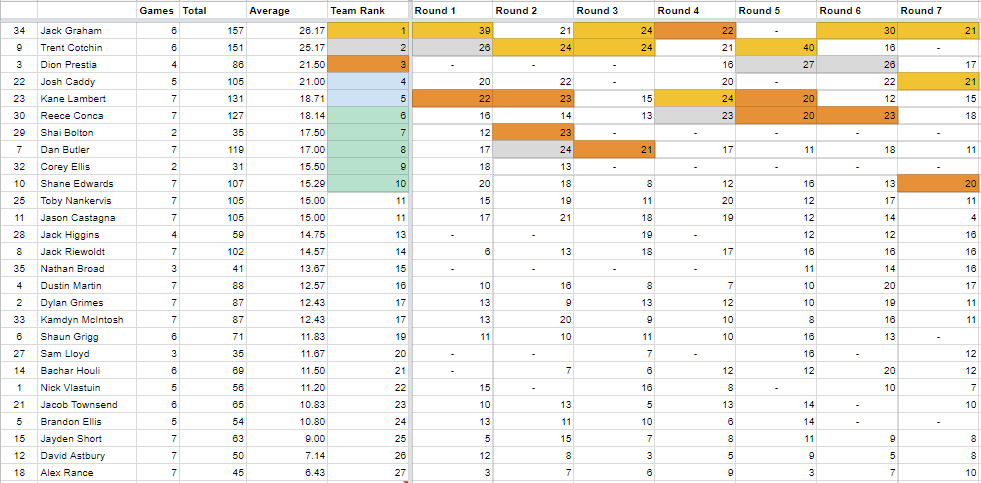981x483 pixels.
Task: Click Jack Graham's gold Team Rank cell
Action: (367, 31)
